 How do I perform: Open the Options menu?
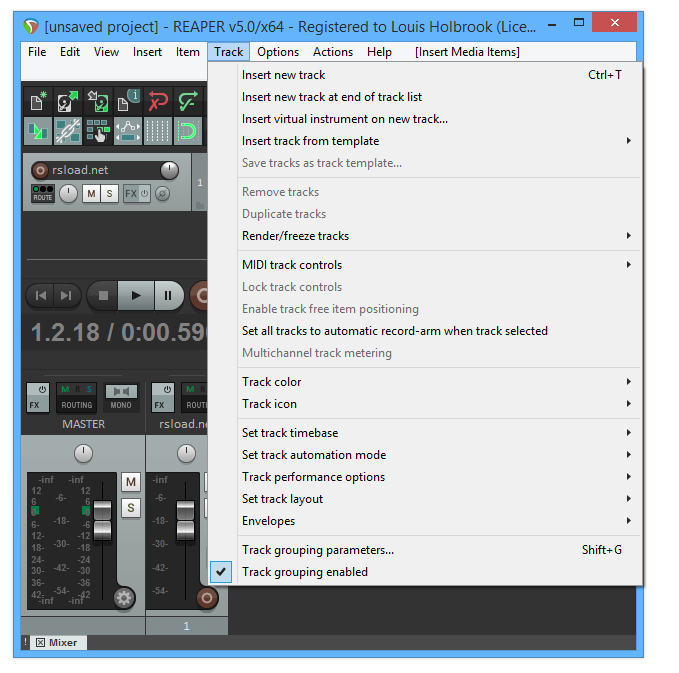click(x=278, y=52)
